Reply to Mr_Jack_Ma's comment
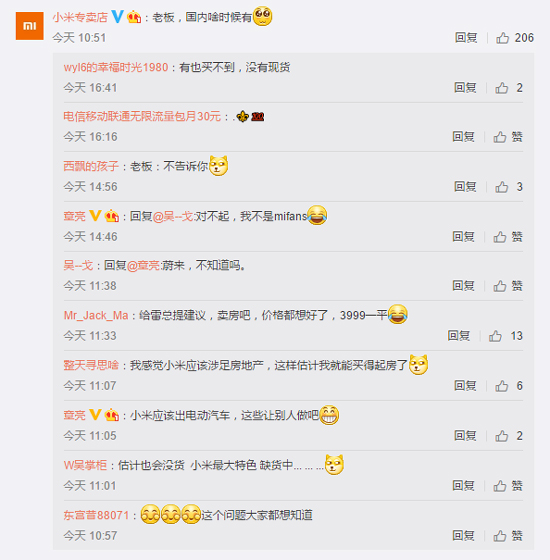 click(459, 336)
